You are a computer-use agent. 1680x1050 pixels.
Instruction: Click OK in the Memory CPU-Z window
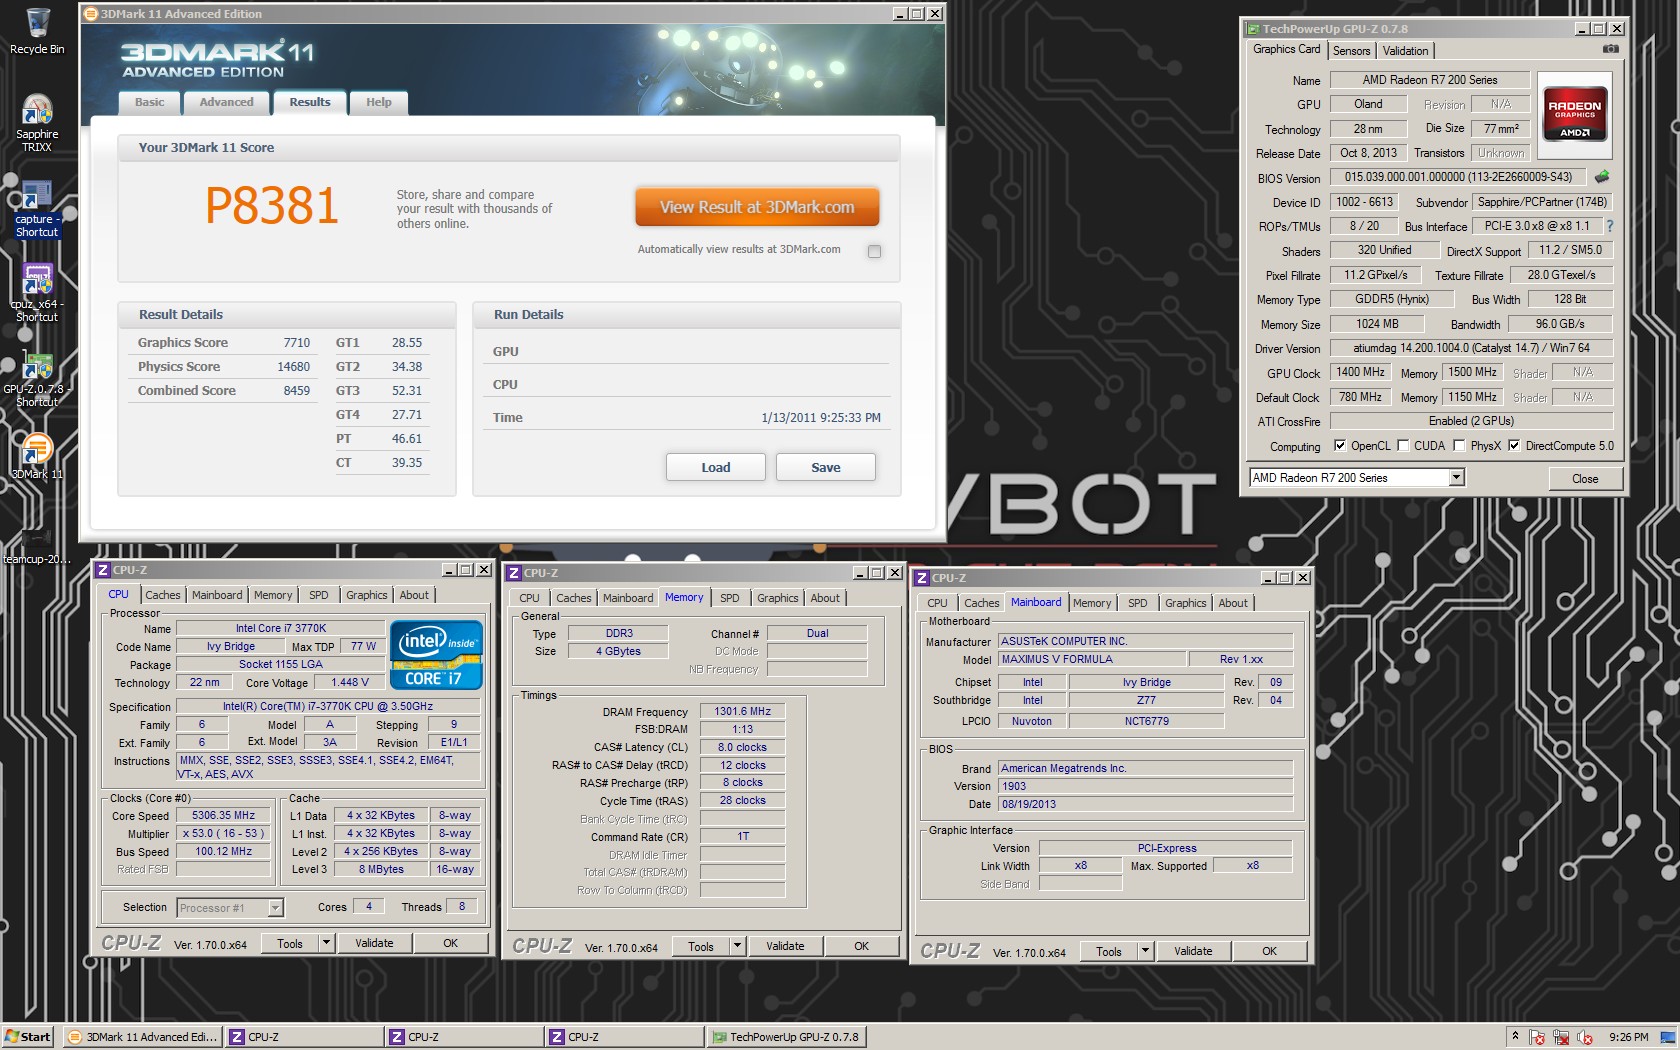pos(862,946)
